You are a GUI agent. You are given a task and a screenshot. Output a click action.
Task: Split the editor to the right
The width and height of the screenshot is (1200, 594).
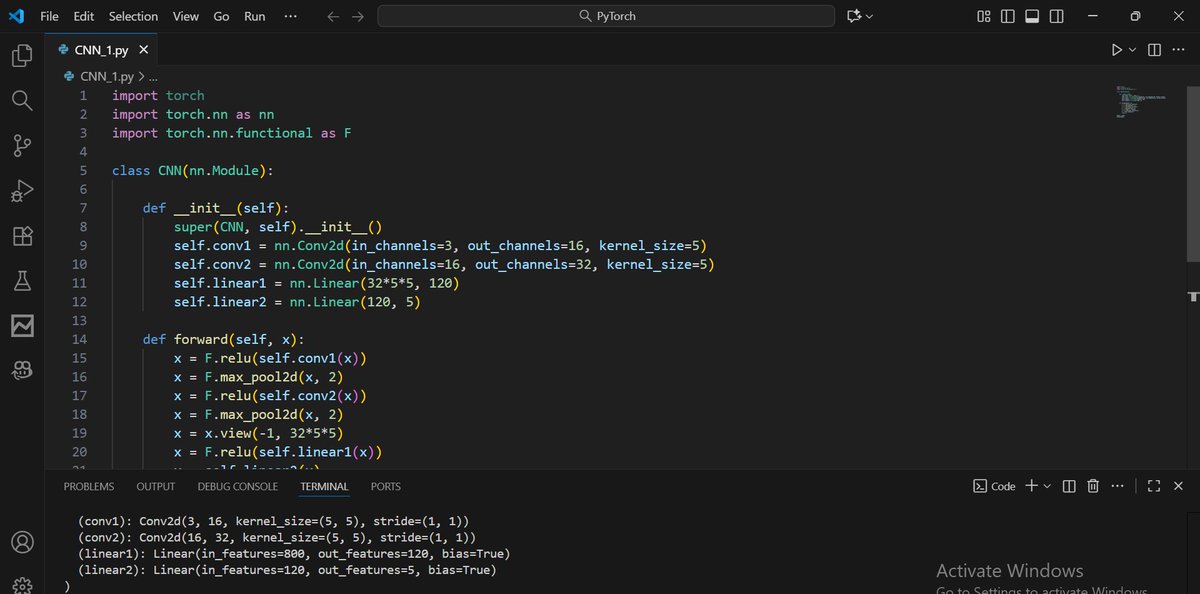(x=1154, y=50)
